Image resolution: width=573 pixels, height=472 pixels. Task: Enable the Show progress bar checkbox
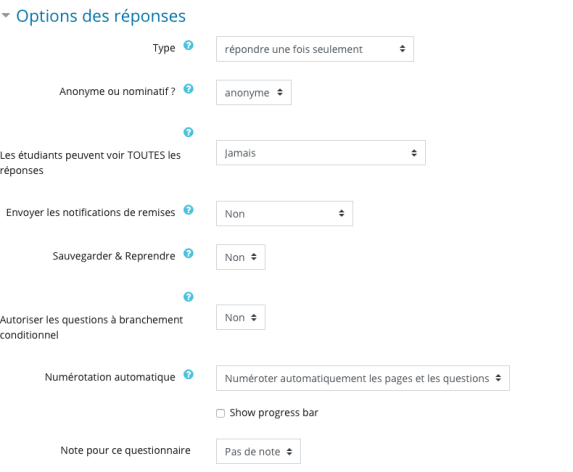pyautogui.click(x=220, y=414)
